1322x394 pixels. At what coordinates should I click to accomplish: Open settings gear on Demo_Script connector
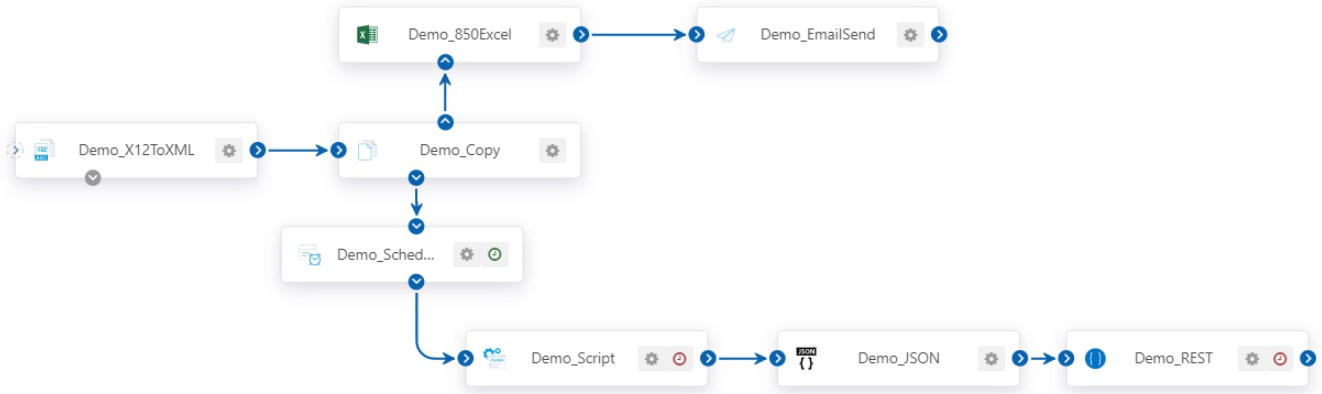(x=651, y=359)
